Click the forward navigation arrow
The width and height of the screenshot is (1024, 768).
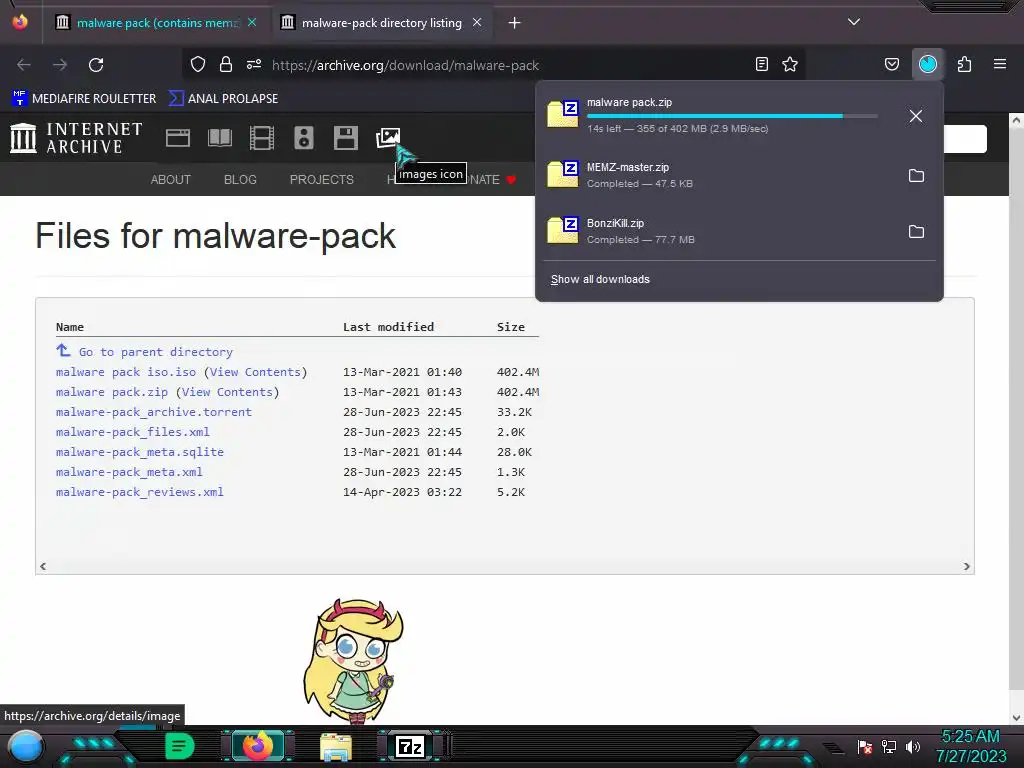point(60,65)
